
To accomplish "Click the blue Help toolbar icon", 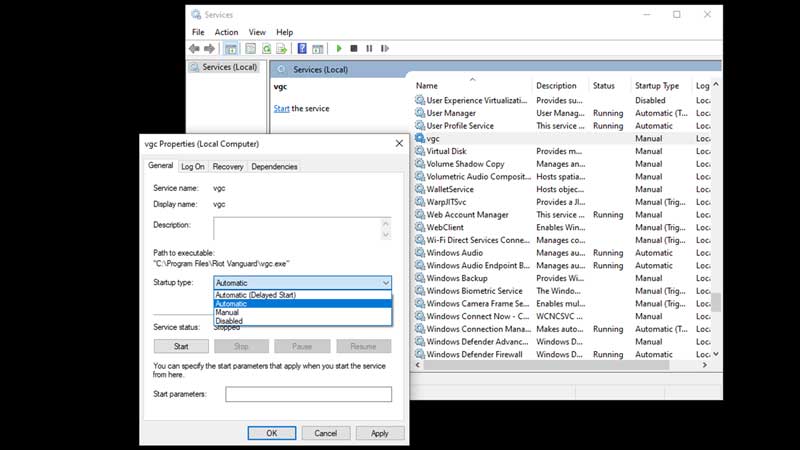I will 302,48.
